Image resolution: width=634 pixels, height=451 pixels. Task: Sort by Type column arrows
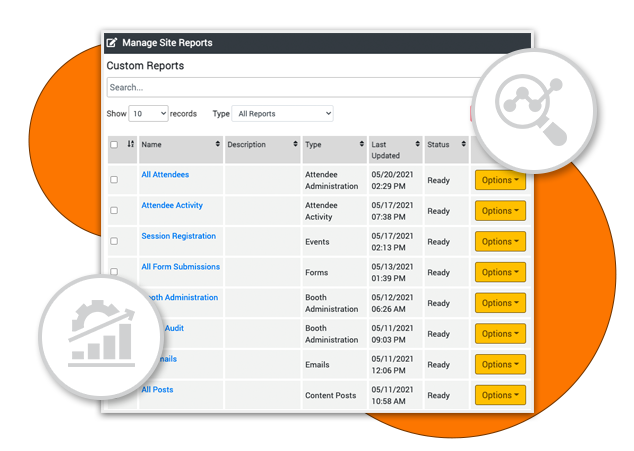[x=359, y=145]
